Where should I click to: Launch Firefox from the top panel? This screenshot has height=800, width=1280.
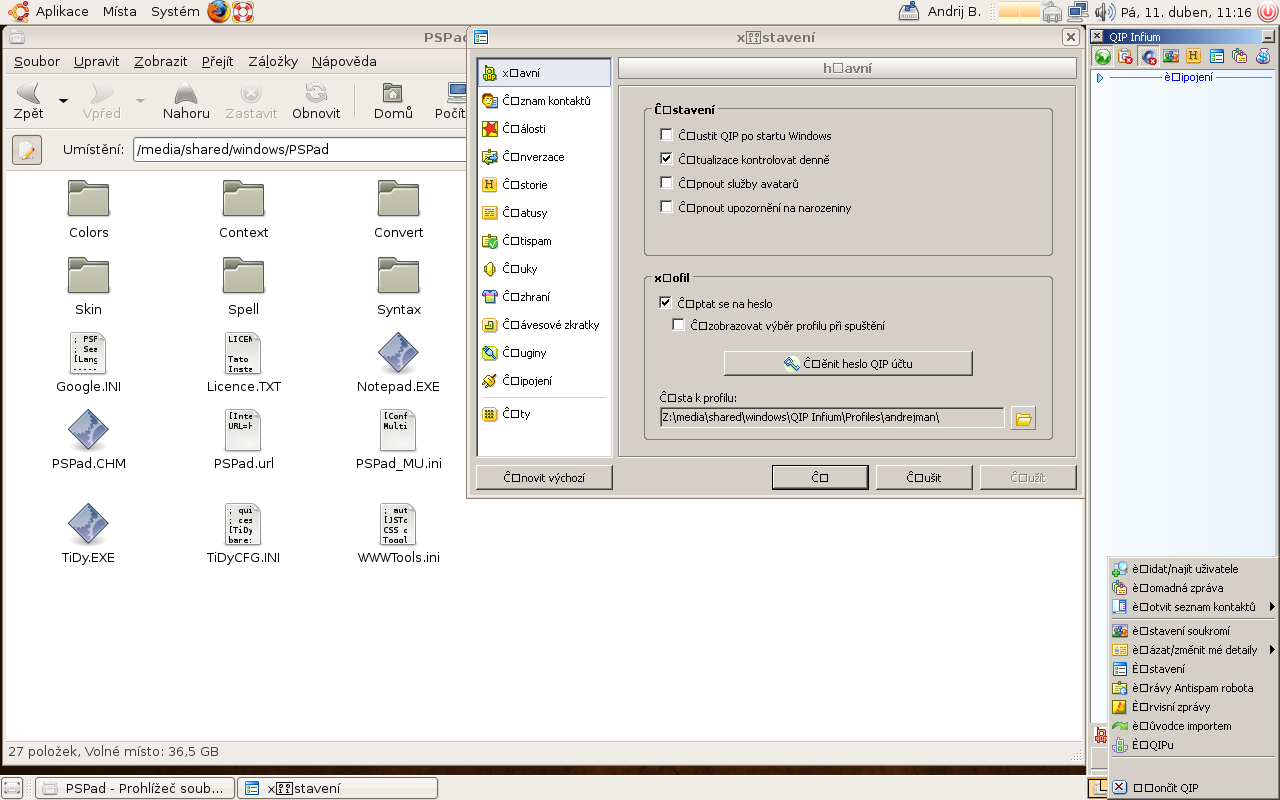(219, 12)
